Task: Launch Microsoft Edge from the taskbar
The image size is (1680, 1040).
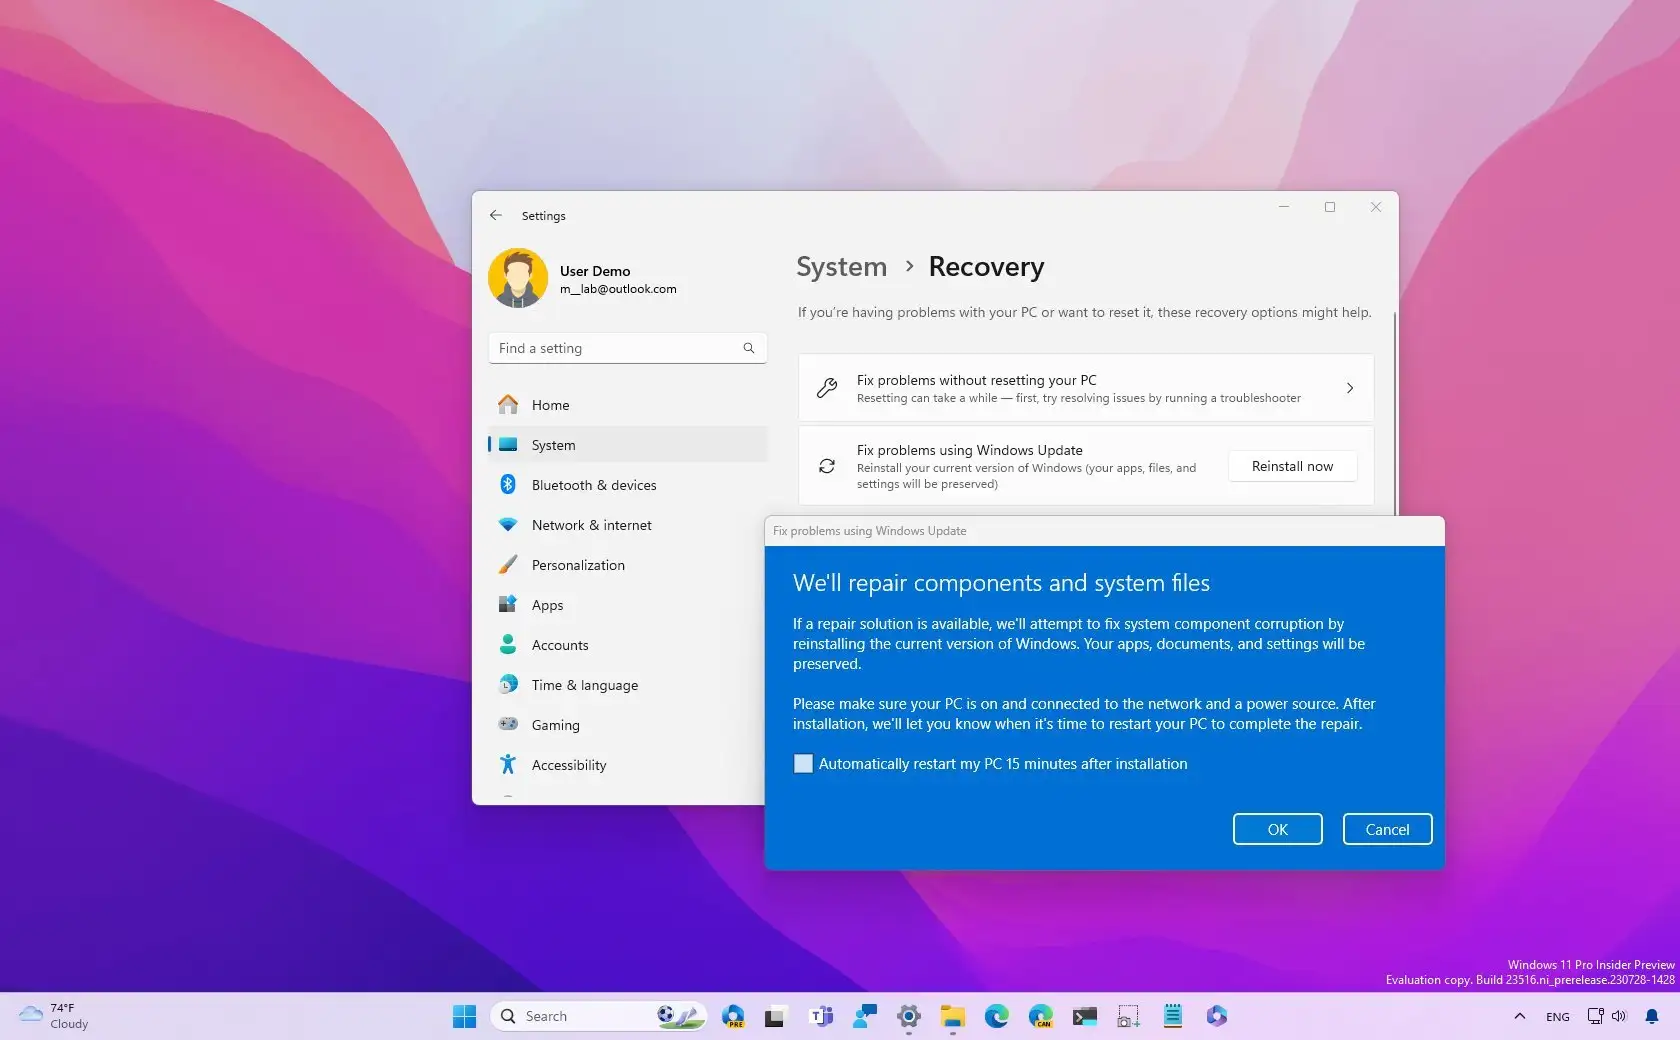Action: click(x=996, y=1016)
